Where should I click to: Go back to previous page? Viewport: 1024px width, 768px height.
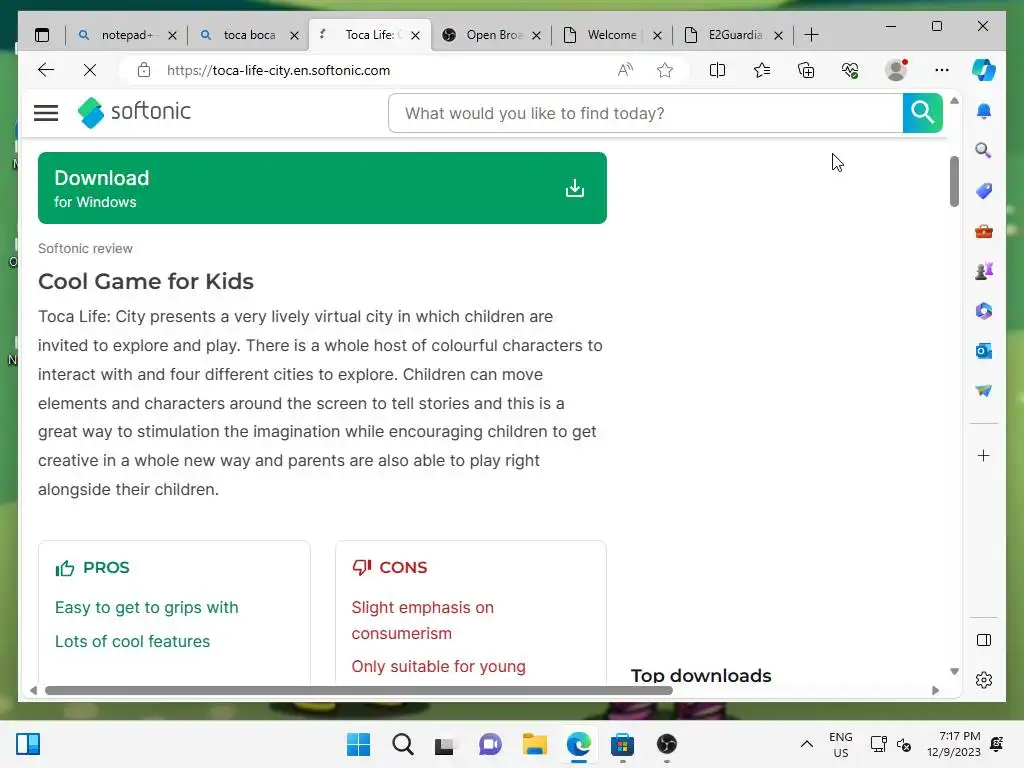[46, 70]
